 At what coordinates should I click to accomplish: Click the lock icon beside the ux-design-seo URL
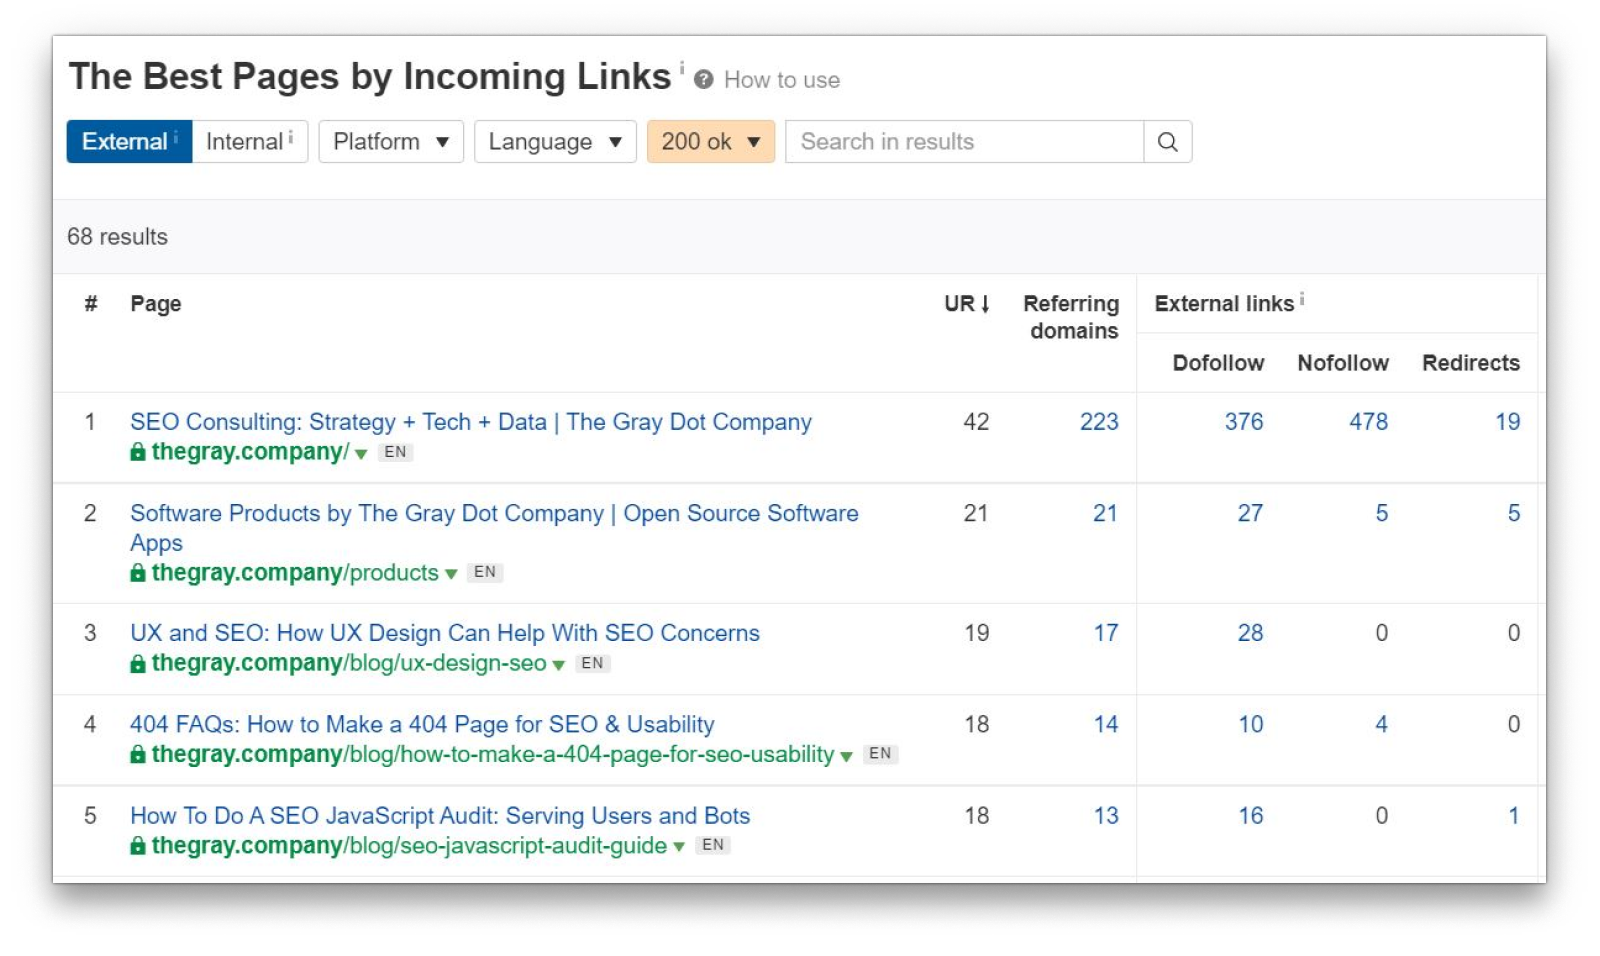(x=138, y=664)
